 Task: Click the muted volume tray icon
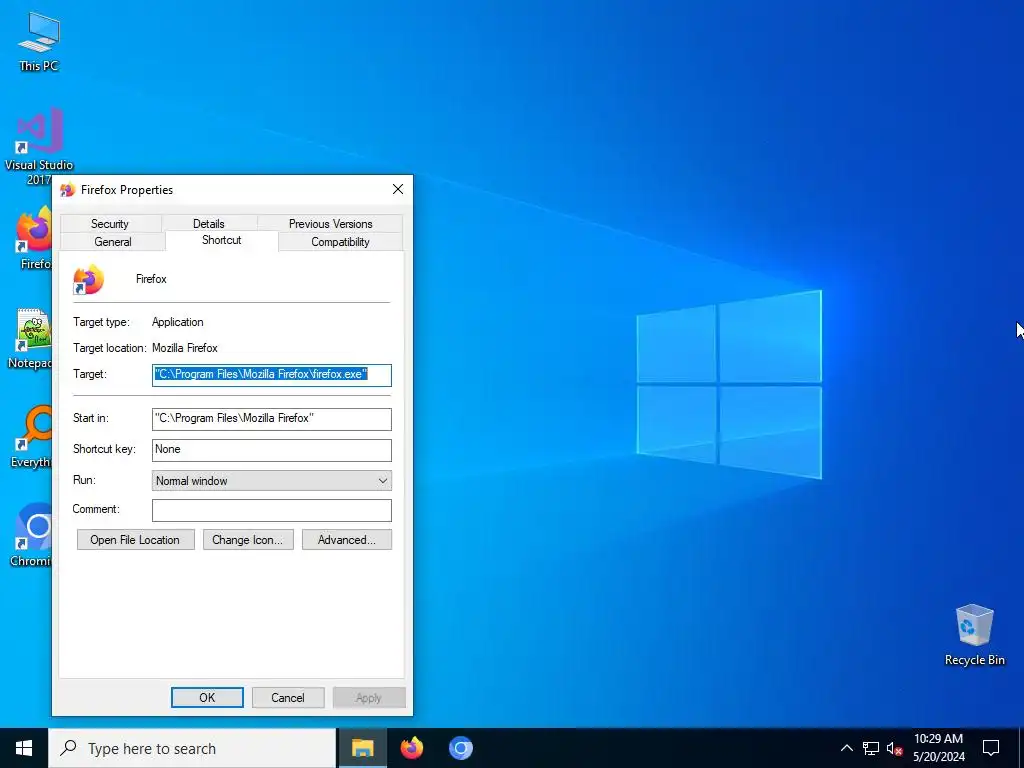click(894, 748)
